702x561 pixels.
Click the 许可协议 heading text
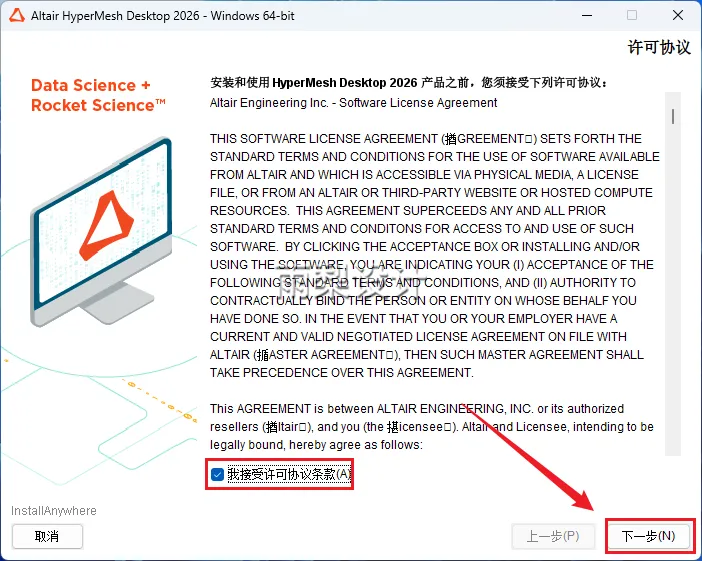659,47
